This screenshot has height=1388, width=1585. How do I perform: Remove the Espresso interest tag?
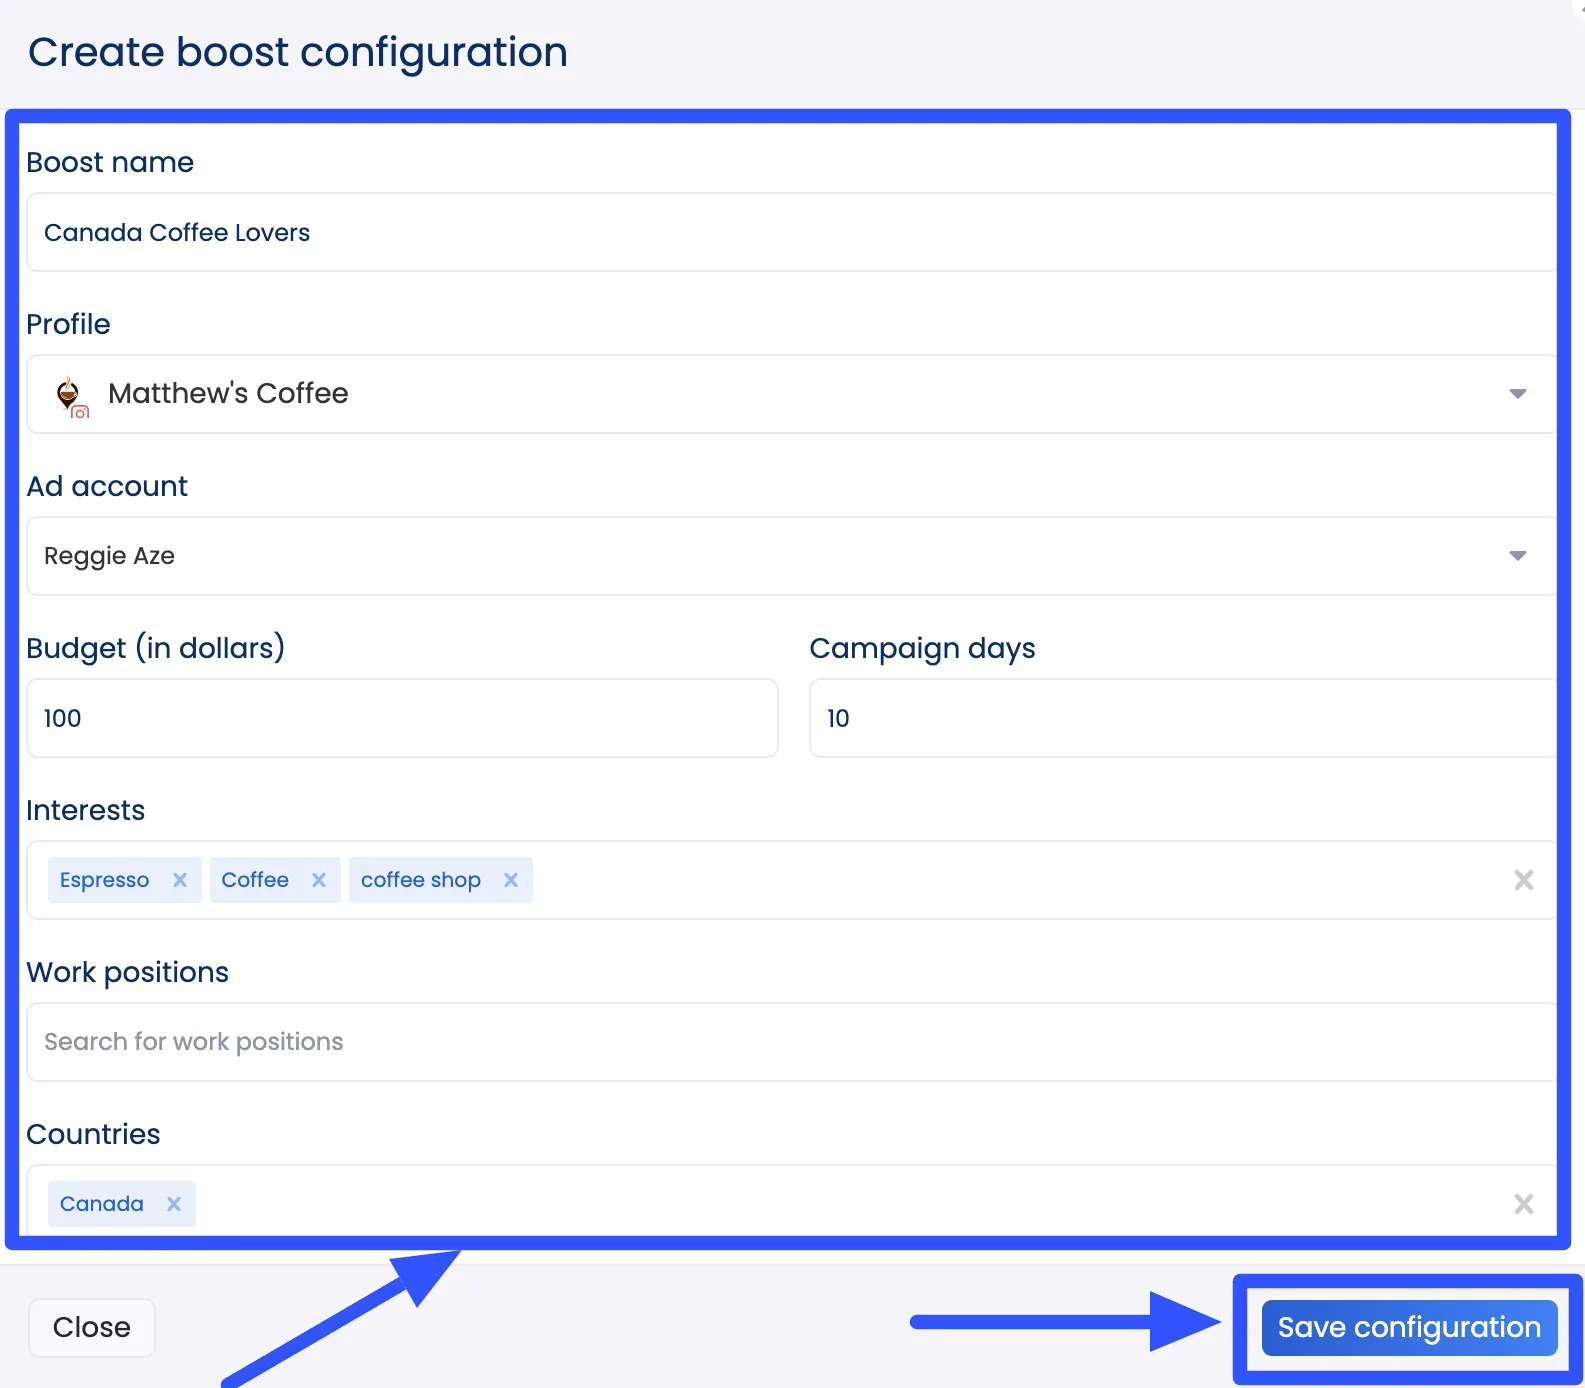pos(180,880)
